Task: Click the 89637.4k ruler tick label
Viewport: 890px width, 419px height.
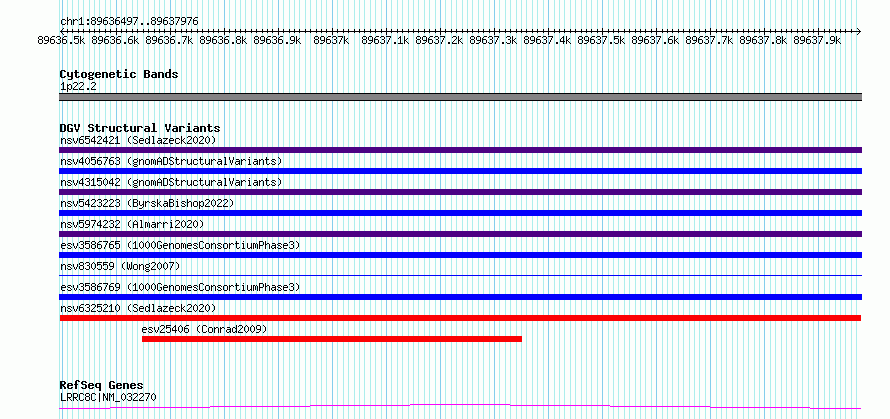Action: tap(547, 40)
